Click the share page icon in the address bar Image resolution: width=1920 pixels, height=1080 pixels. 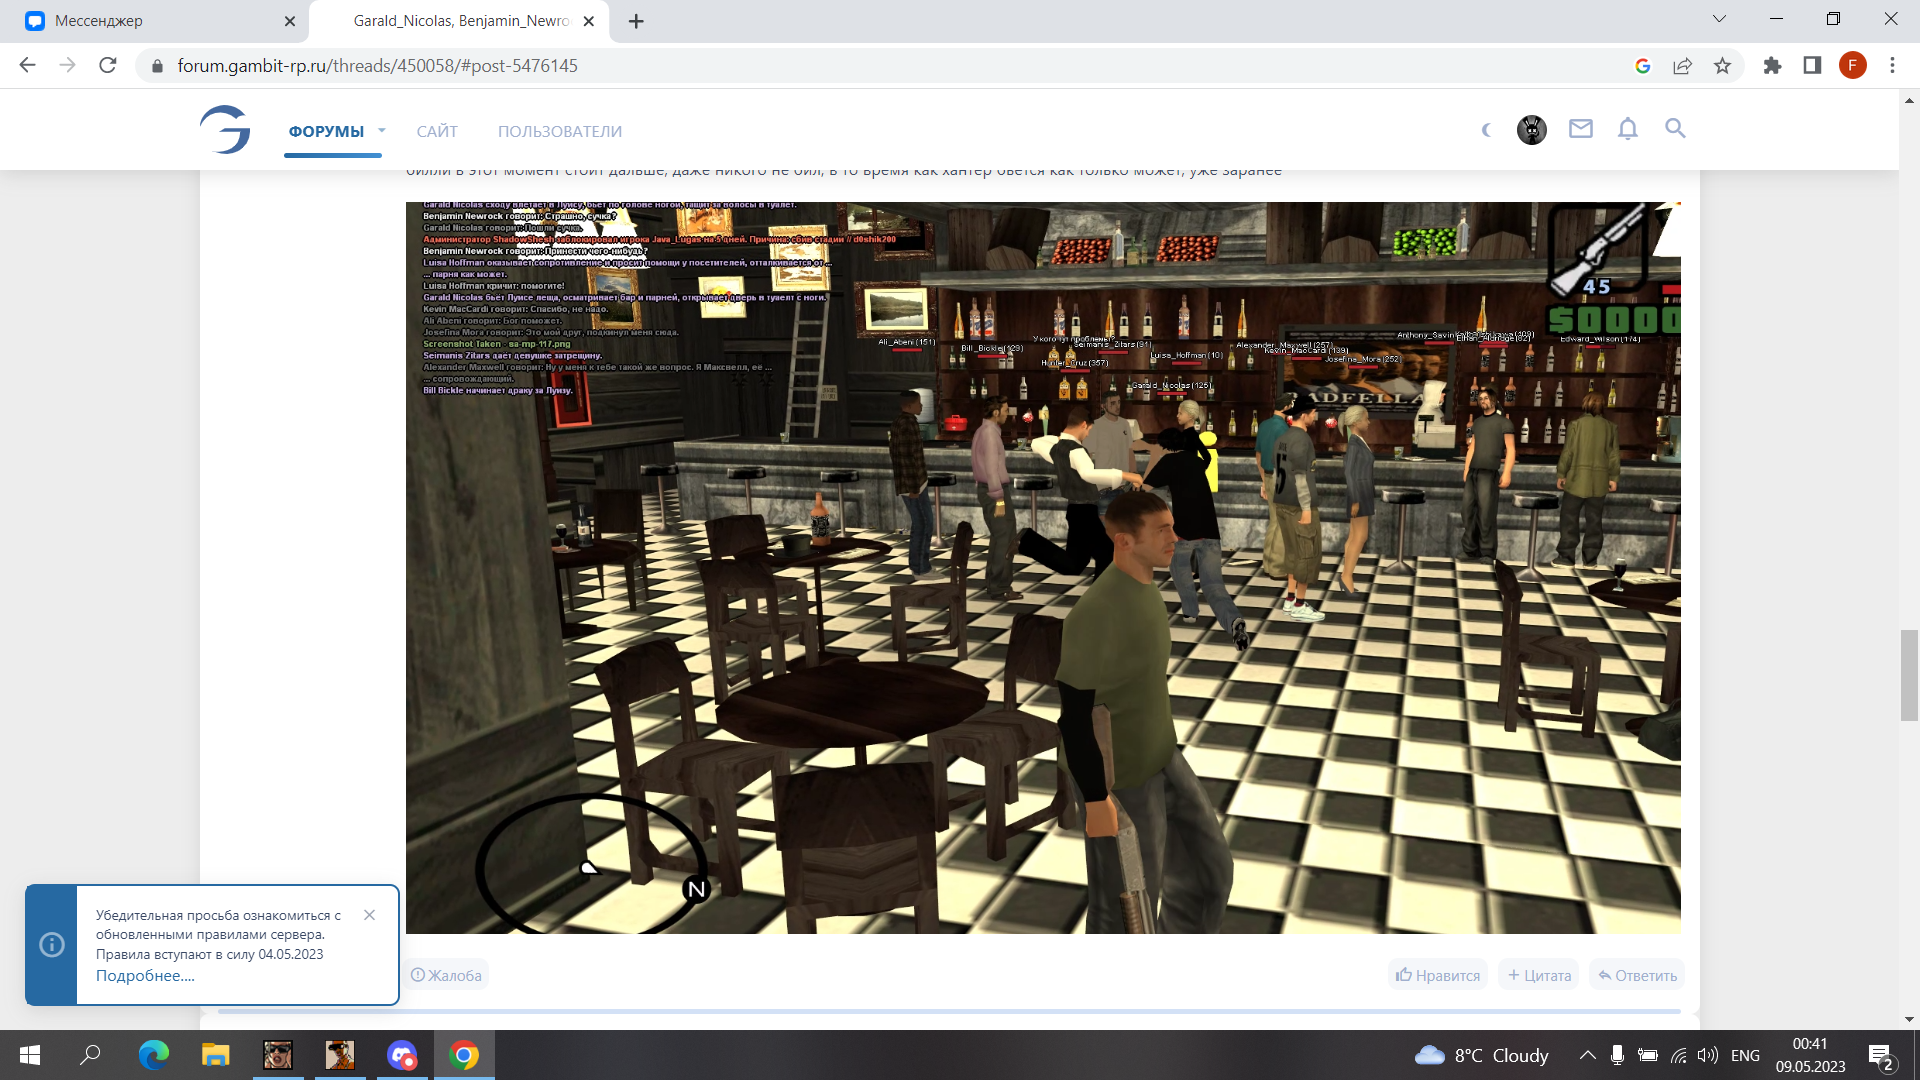(x=1682, y=66)
